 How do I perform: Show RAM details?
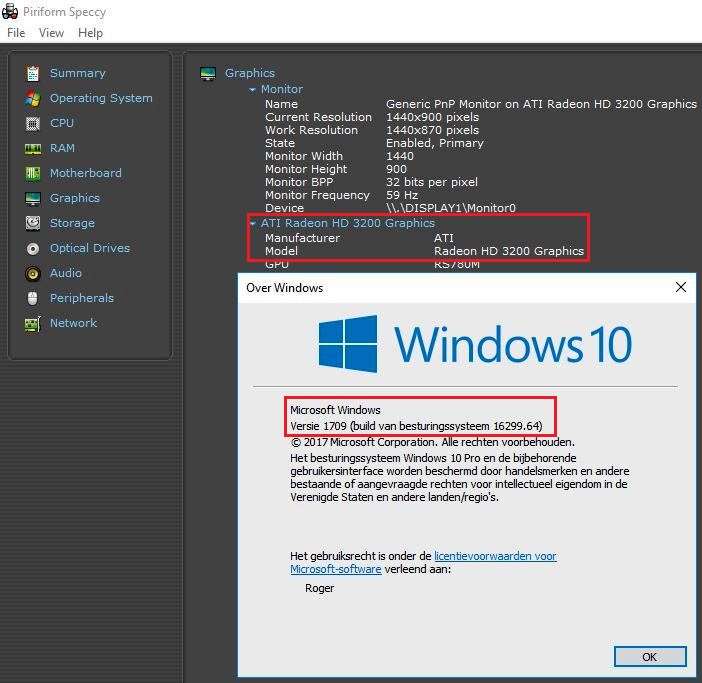[62, 148]
